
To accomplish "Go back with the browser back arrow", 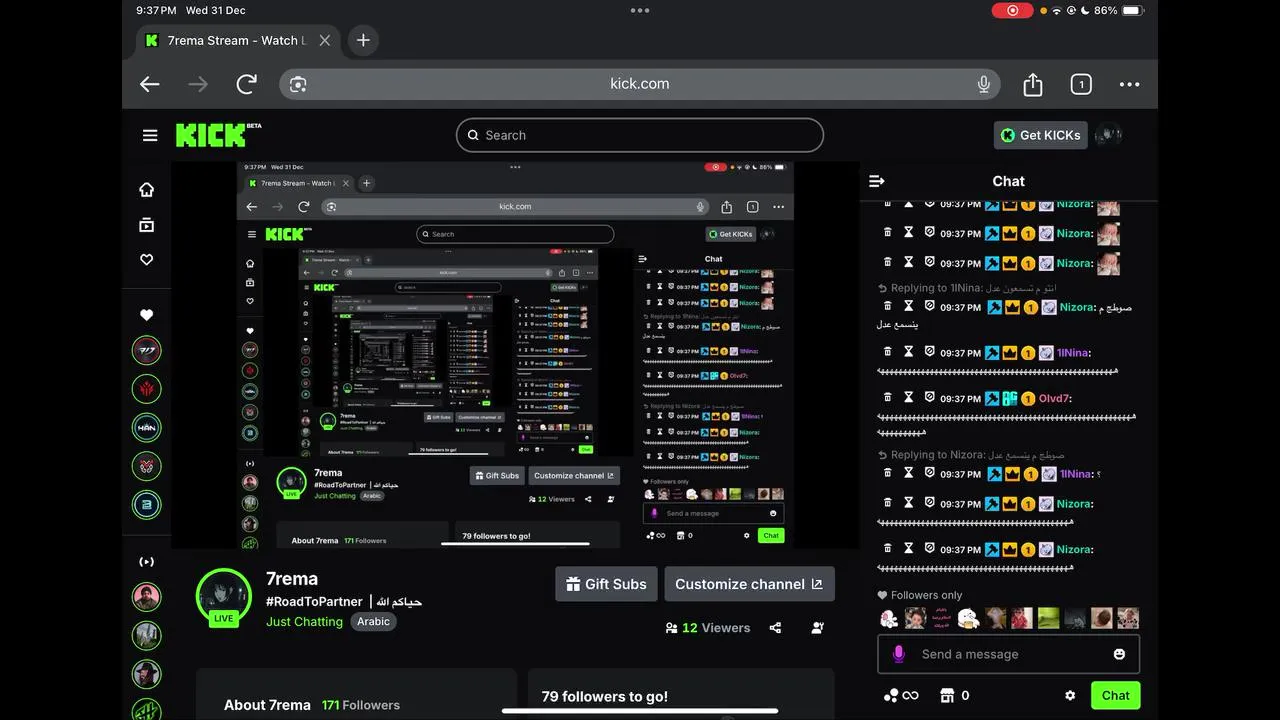I will [x=150, y=84].
